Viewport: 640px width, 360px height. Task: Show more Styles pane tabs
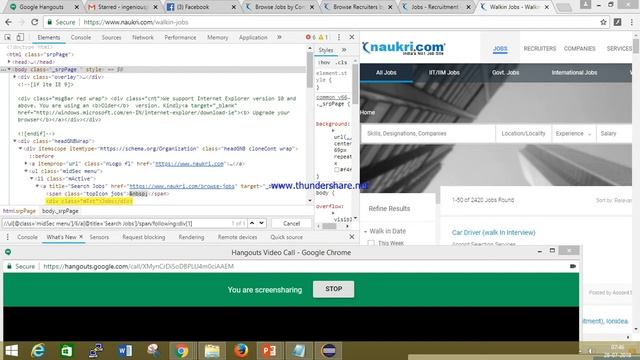point(344,50)
